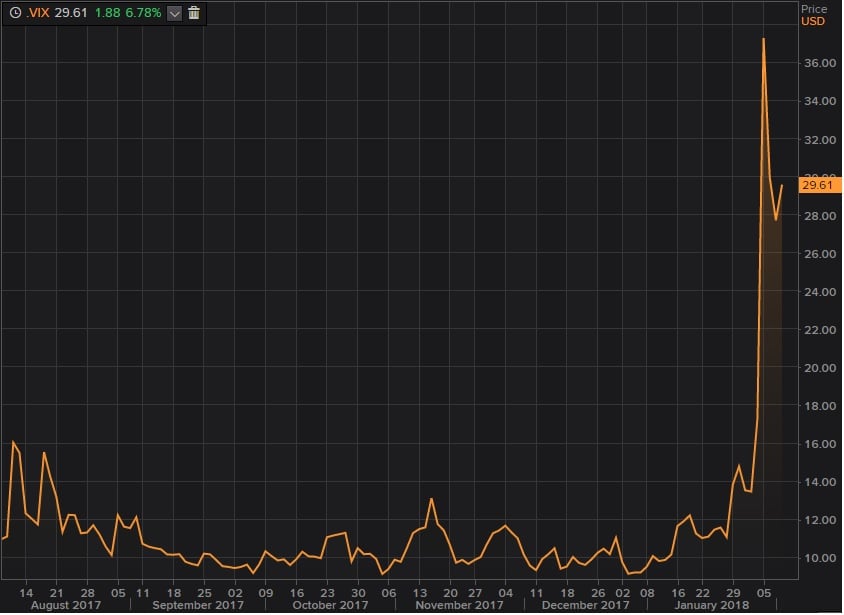
Task: Click the orange 29.61 price marker on the axis
Action: [820, 185]
